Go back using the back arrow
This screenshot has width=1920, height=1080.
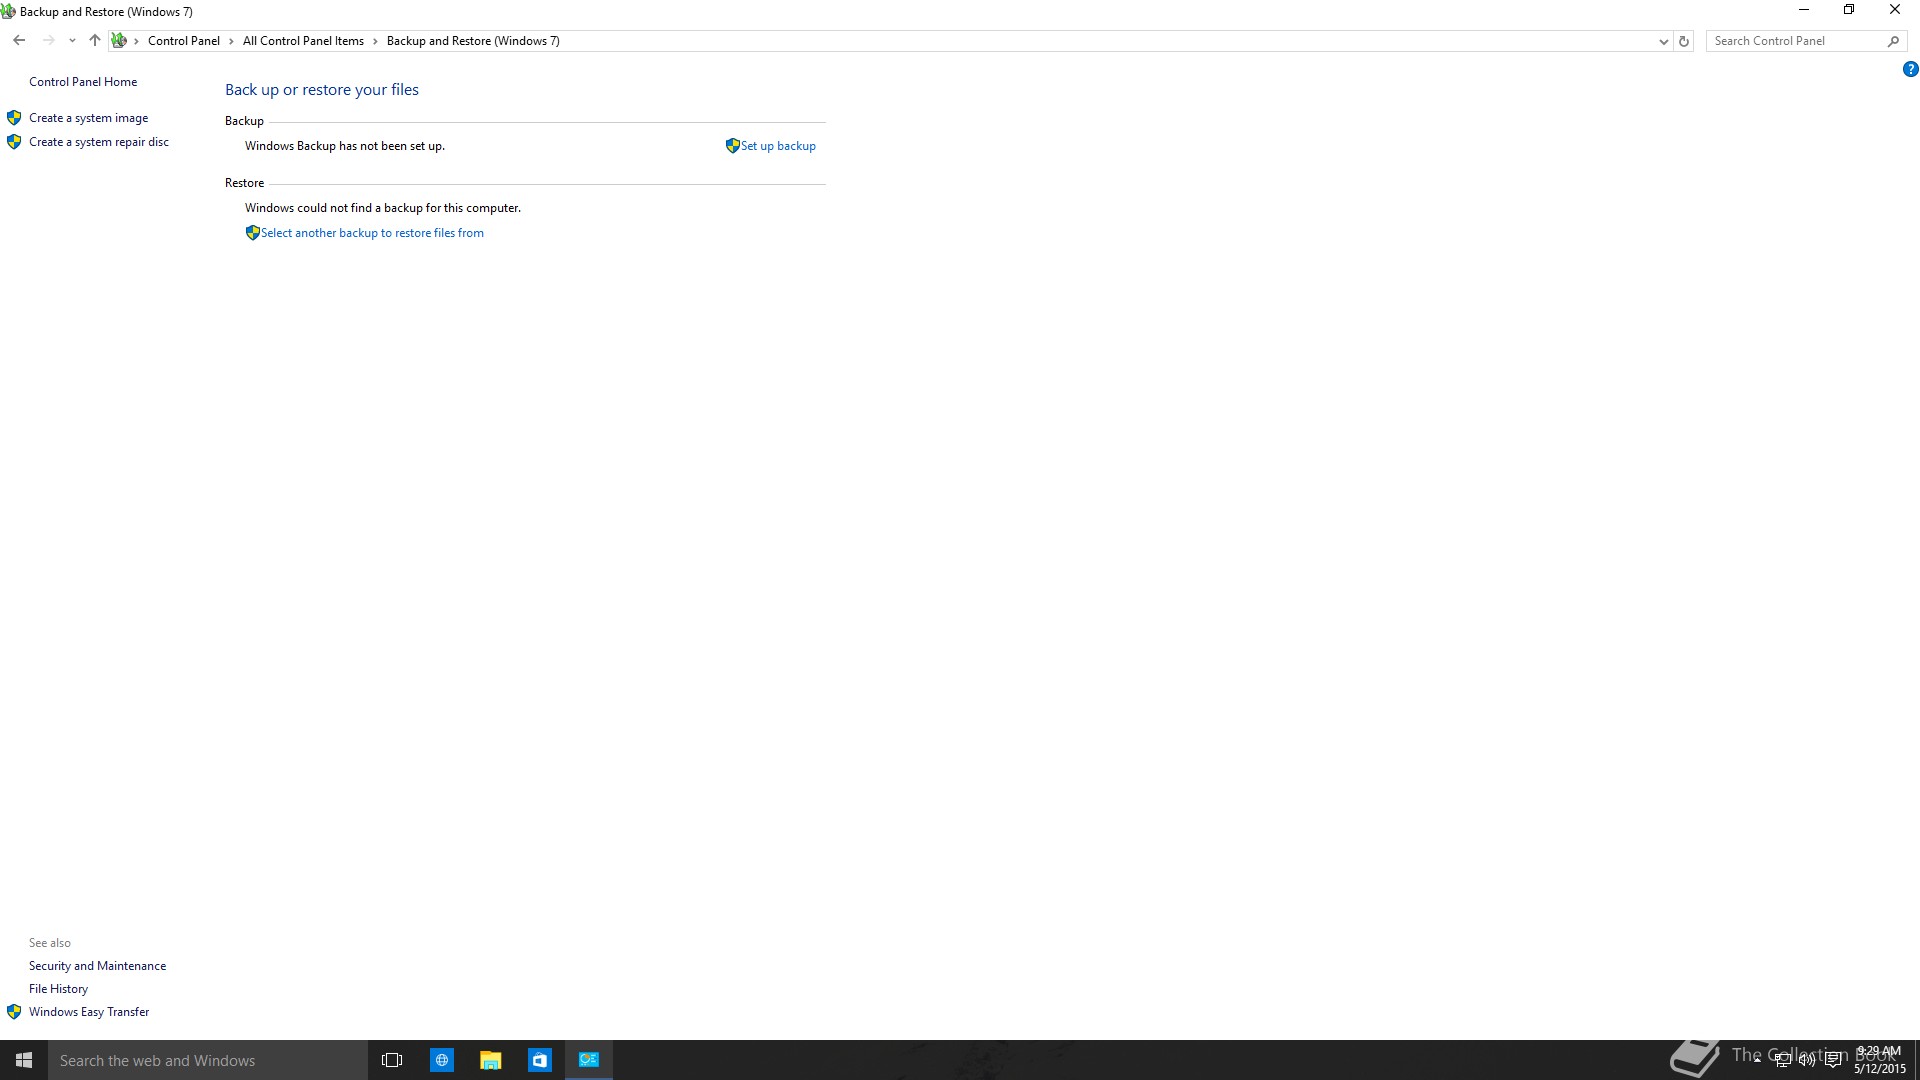(x=19, y=41)
